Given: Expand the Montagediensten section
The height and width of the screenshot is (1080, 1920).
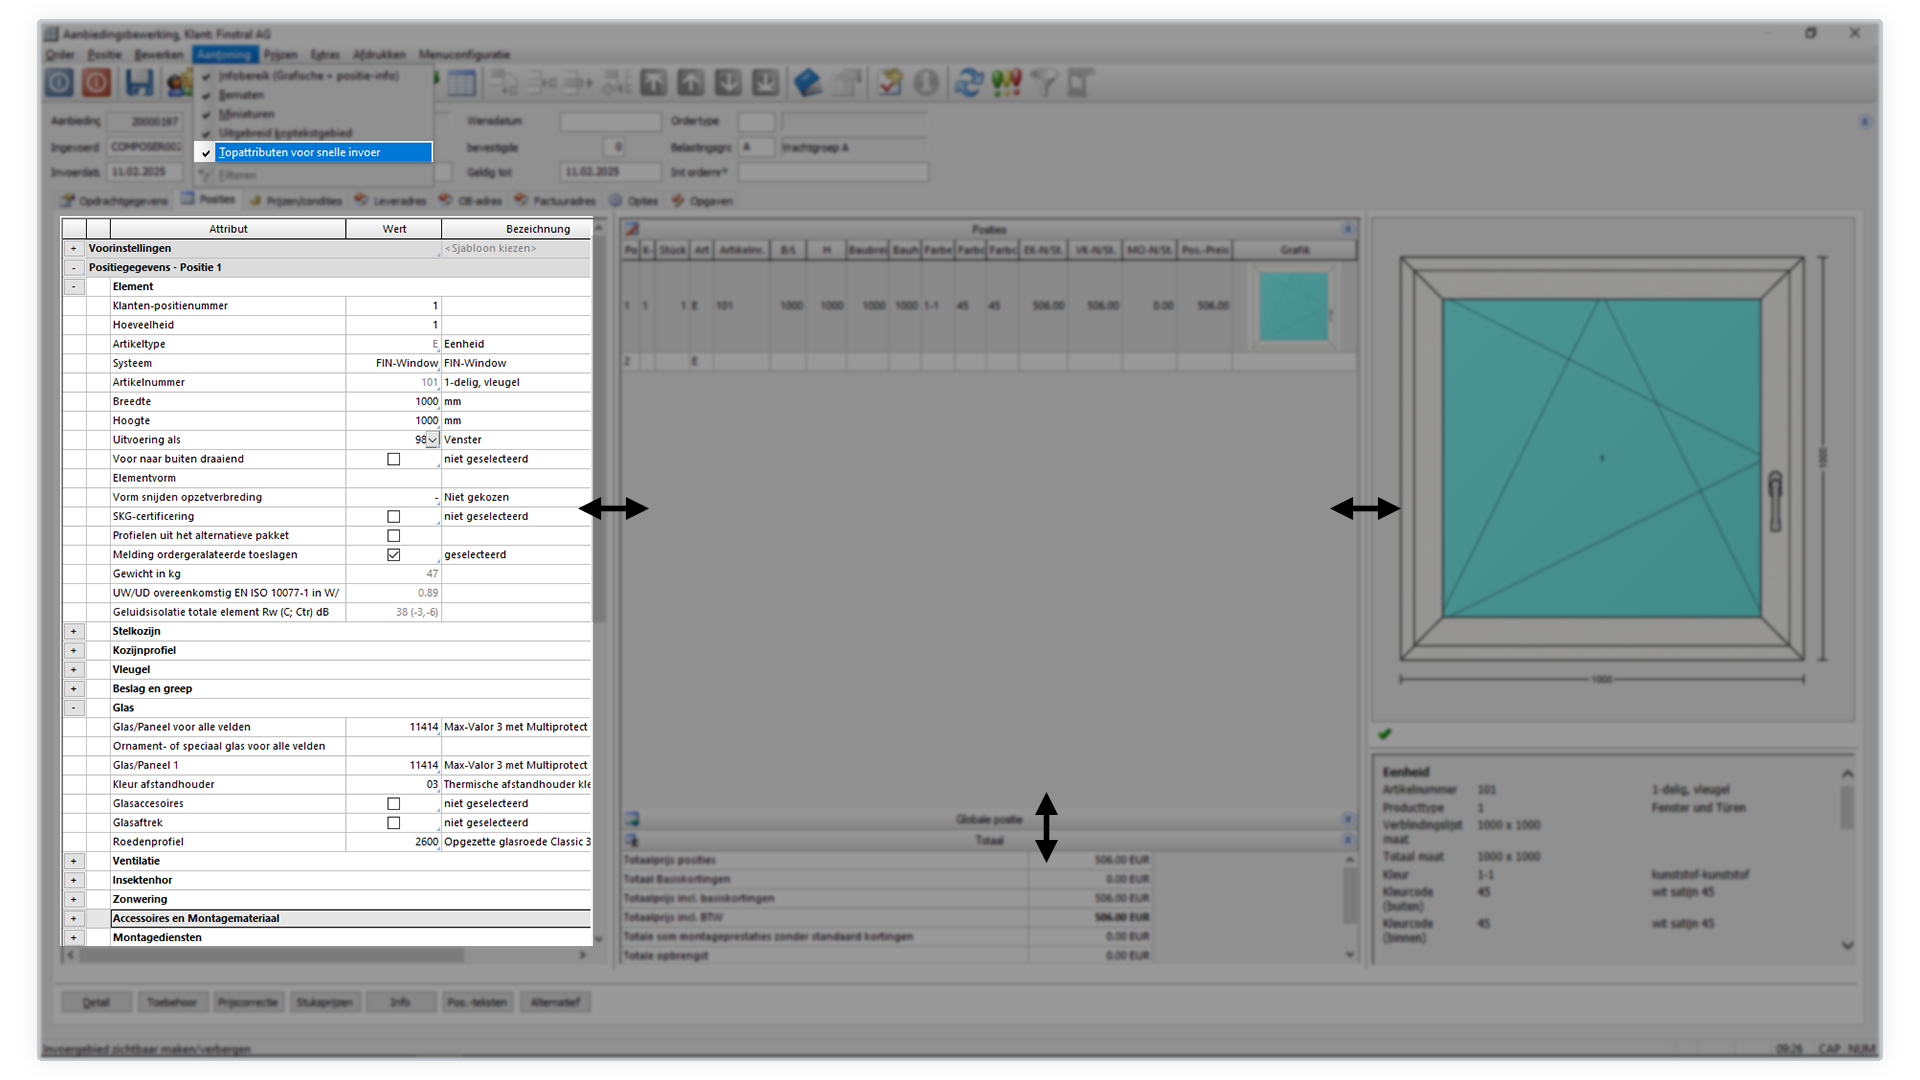Looking at the screenshot, I should [73, 938].
